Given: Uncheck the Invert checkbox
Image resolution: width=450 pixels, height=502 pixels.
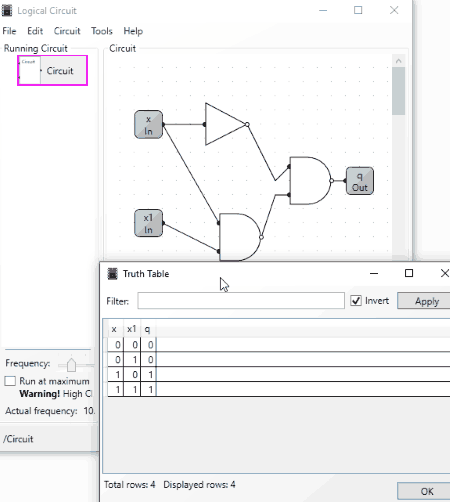Looking at the screenshot, I should point(356,301).
